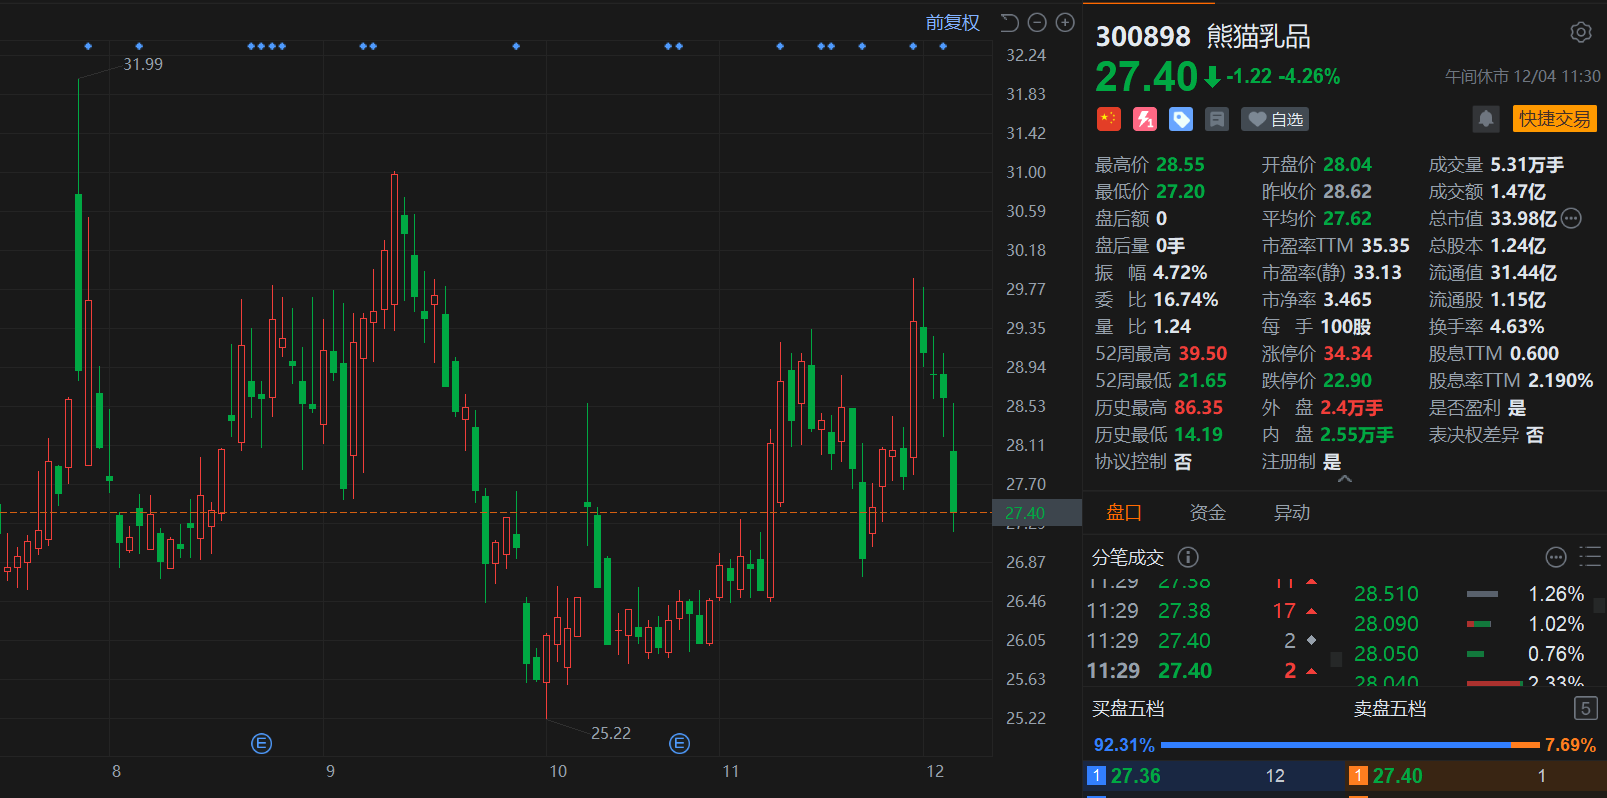Viewport: 1607px width, 798px height.
Task: Click the price alert bell icon
Action: click(1486, 119)
